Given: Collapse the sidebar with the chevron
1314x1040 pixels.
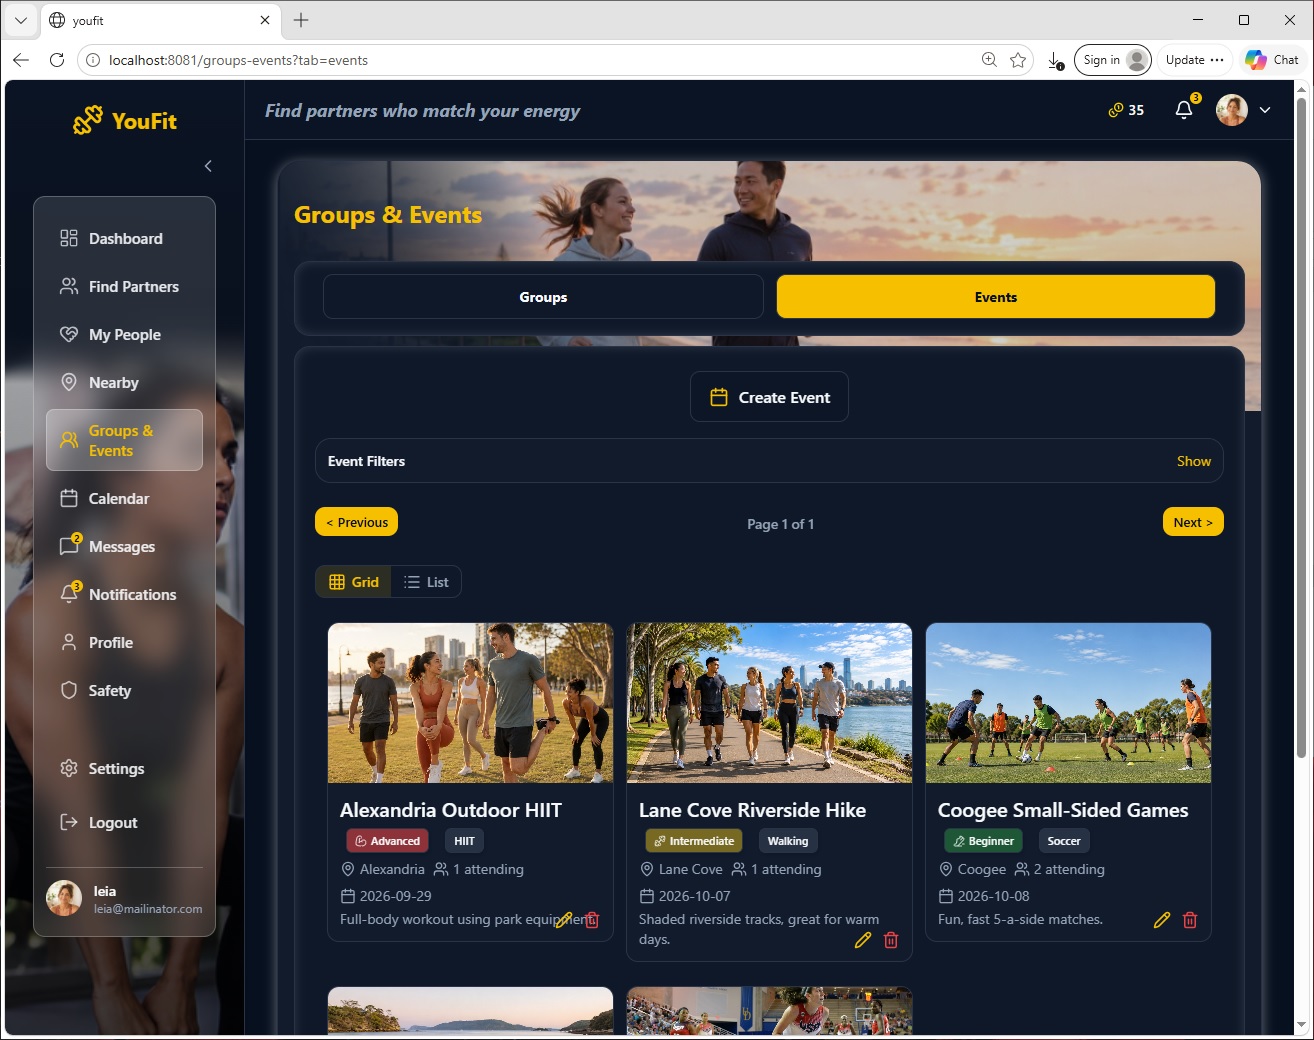Looking at the screenshot, I should tap(208, 166).
